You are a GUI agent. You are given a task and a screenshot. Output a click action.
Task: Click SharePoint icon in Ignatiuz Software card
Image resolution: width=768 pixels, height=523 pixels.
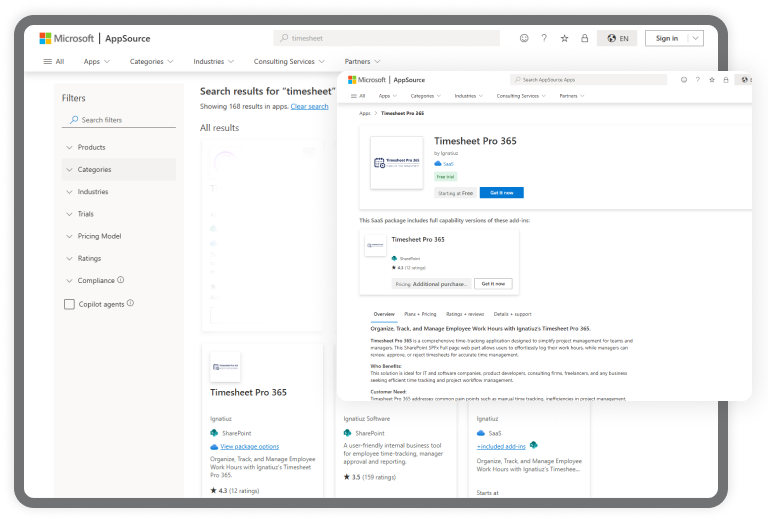pos(347,433)
